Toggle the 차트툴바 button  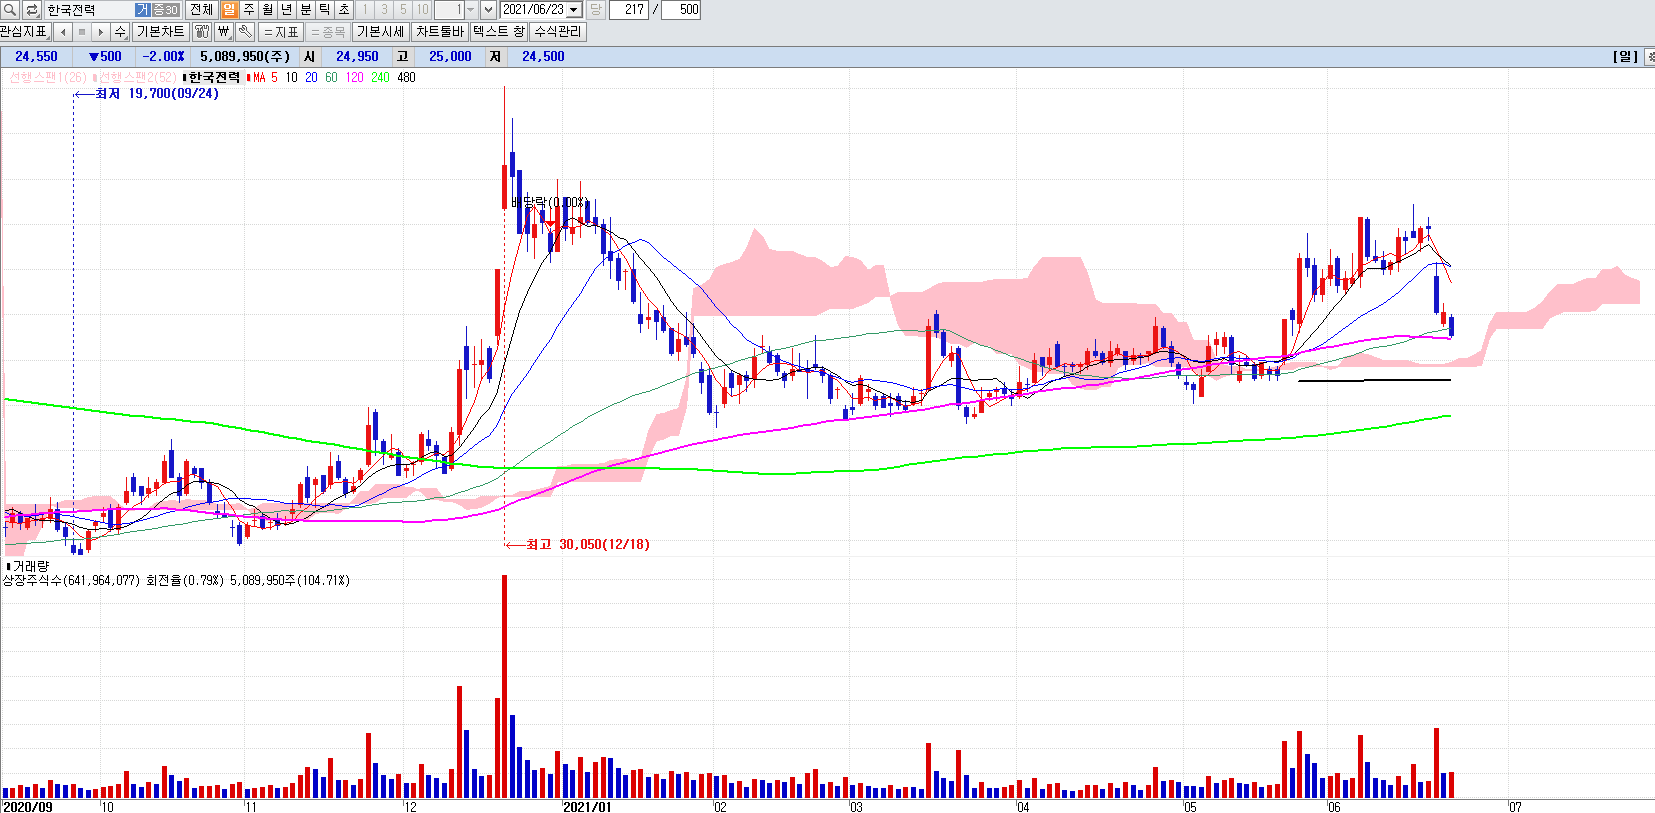[439, 32]
